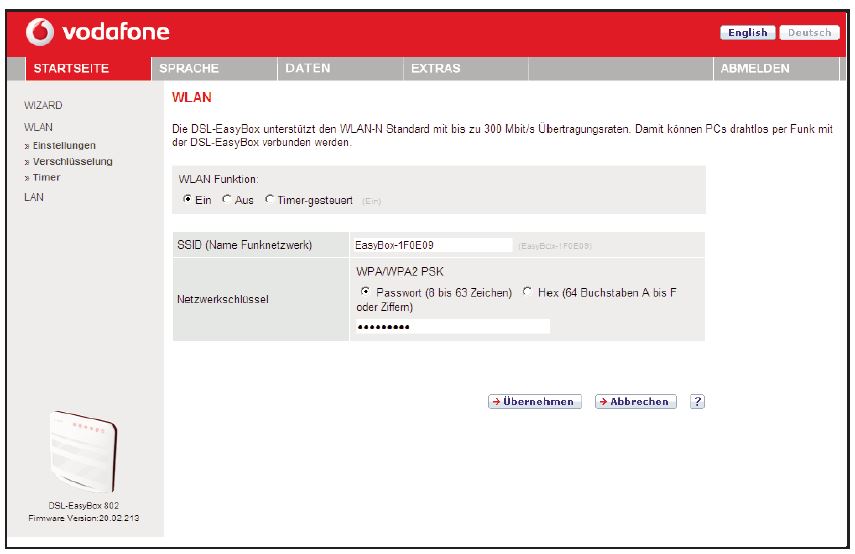
Task: Click the Abbrechen button
Action: (635, 402)
